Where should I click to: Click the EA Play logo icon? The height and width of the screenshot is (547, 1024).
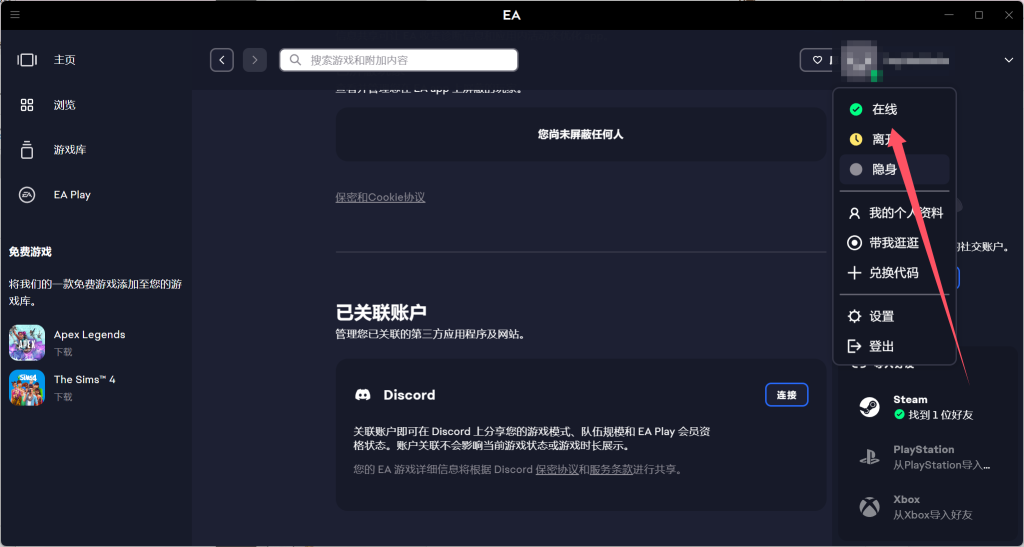point(27,195)
